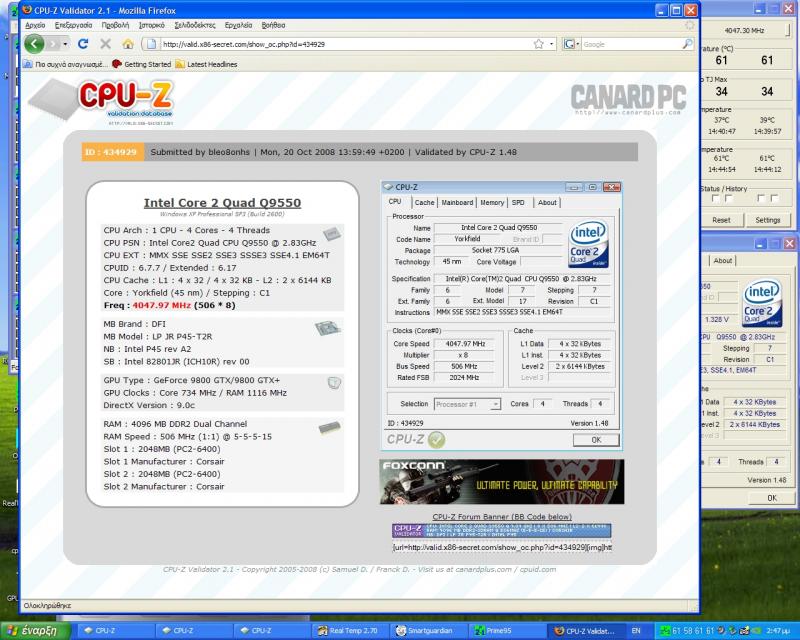800x640 pixels.
Task: Open the Προβολή menu
Action: click(x=115, y=25)
